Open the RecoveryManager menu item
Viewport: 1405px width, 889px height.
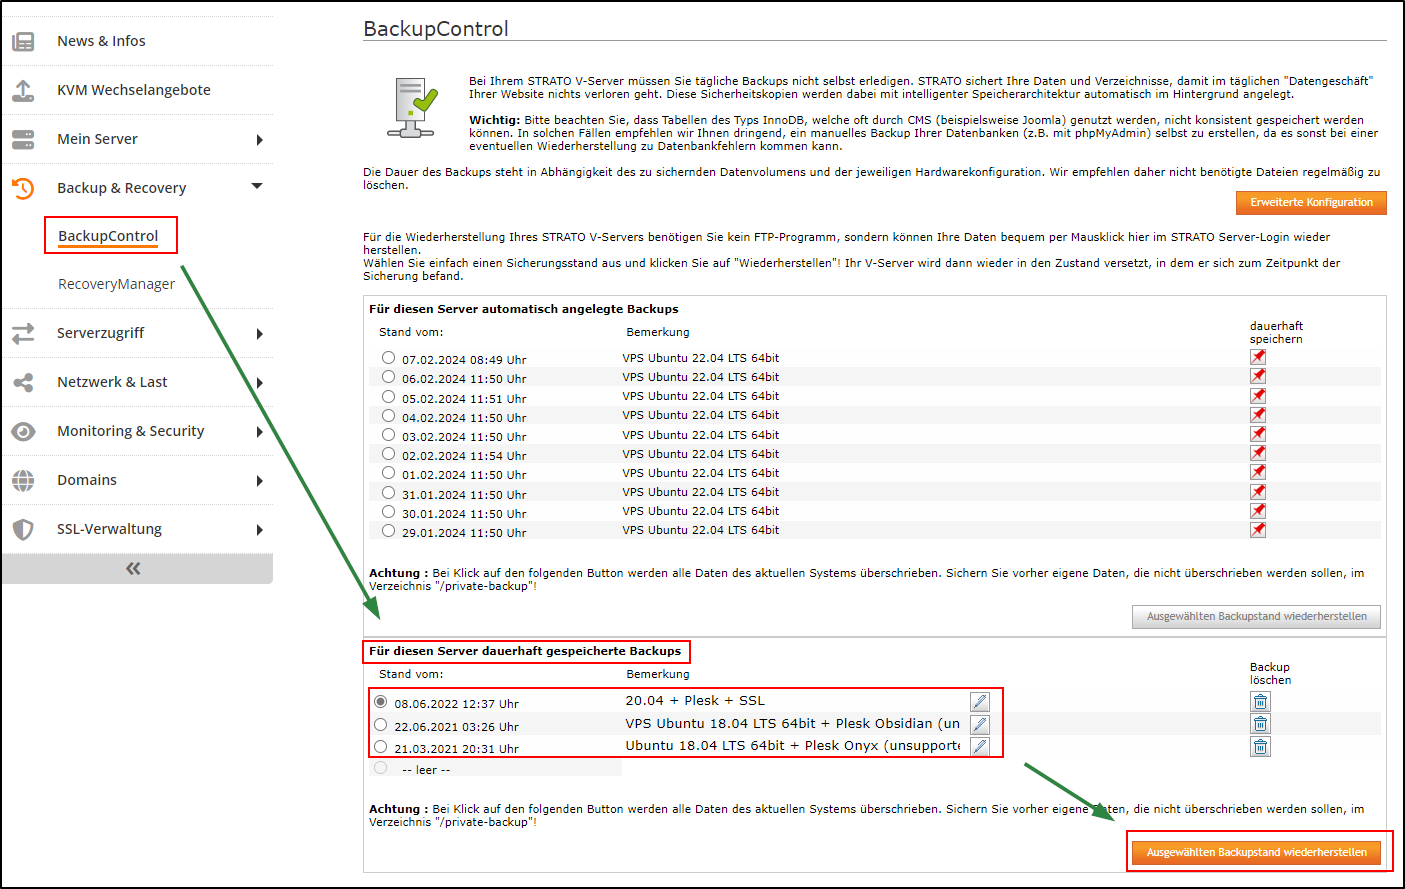coord(116,284)
